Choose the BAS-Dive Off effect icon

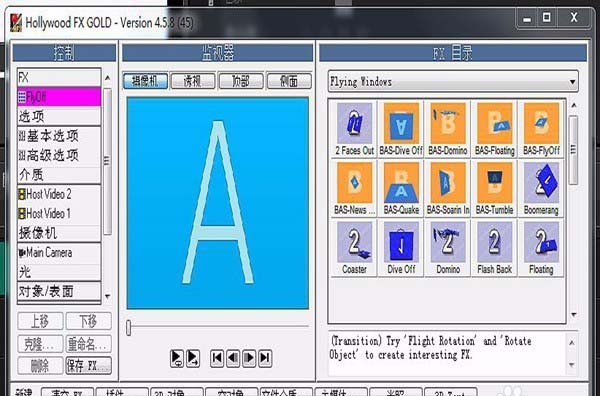point(401,129)
